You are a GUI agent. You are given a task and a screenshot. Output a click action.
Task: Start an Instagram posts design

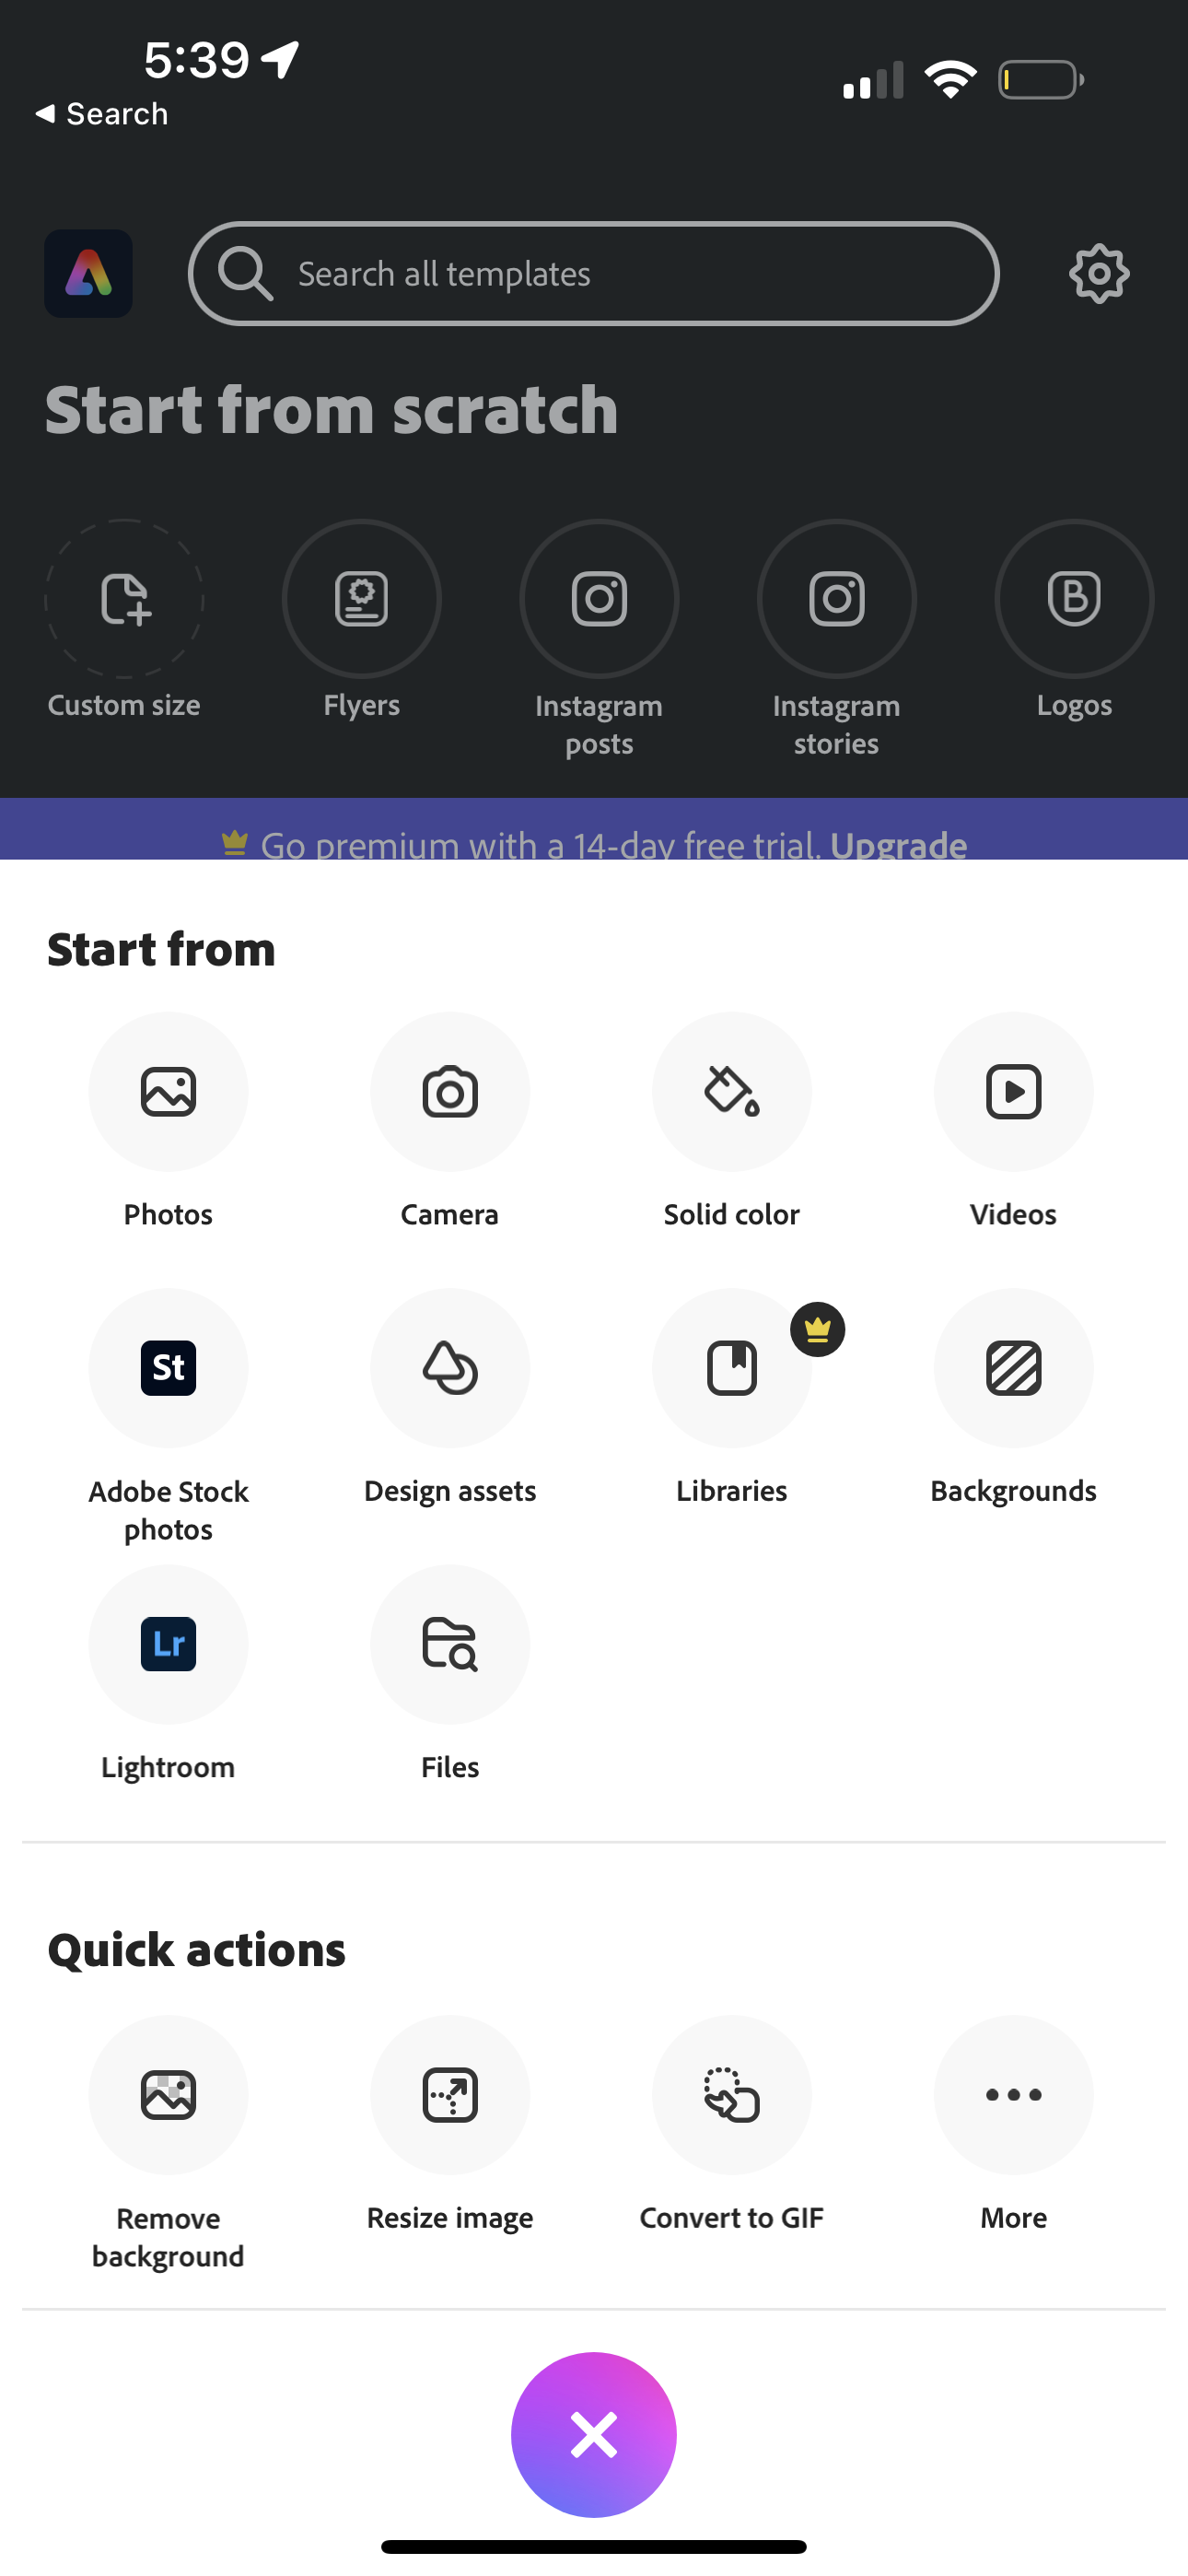point(598,598)
